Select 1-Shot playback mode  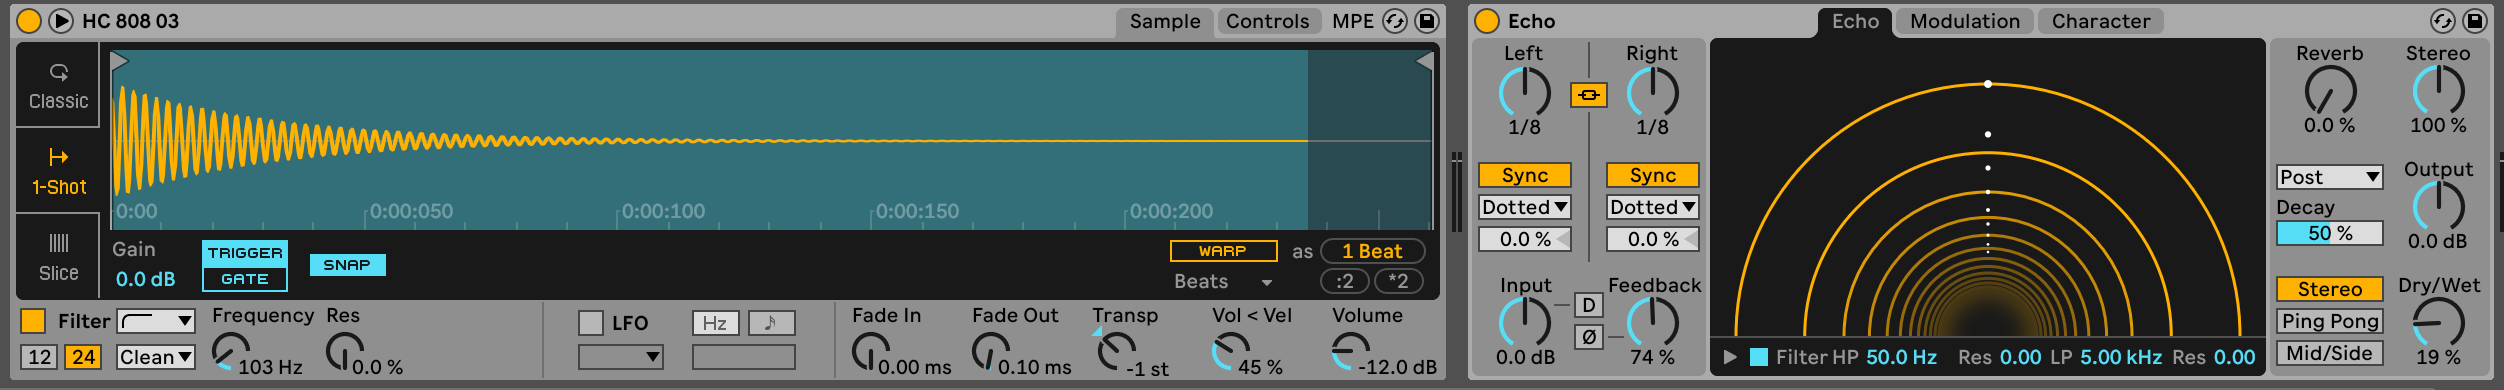(x=58, y=171)
